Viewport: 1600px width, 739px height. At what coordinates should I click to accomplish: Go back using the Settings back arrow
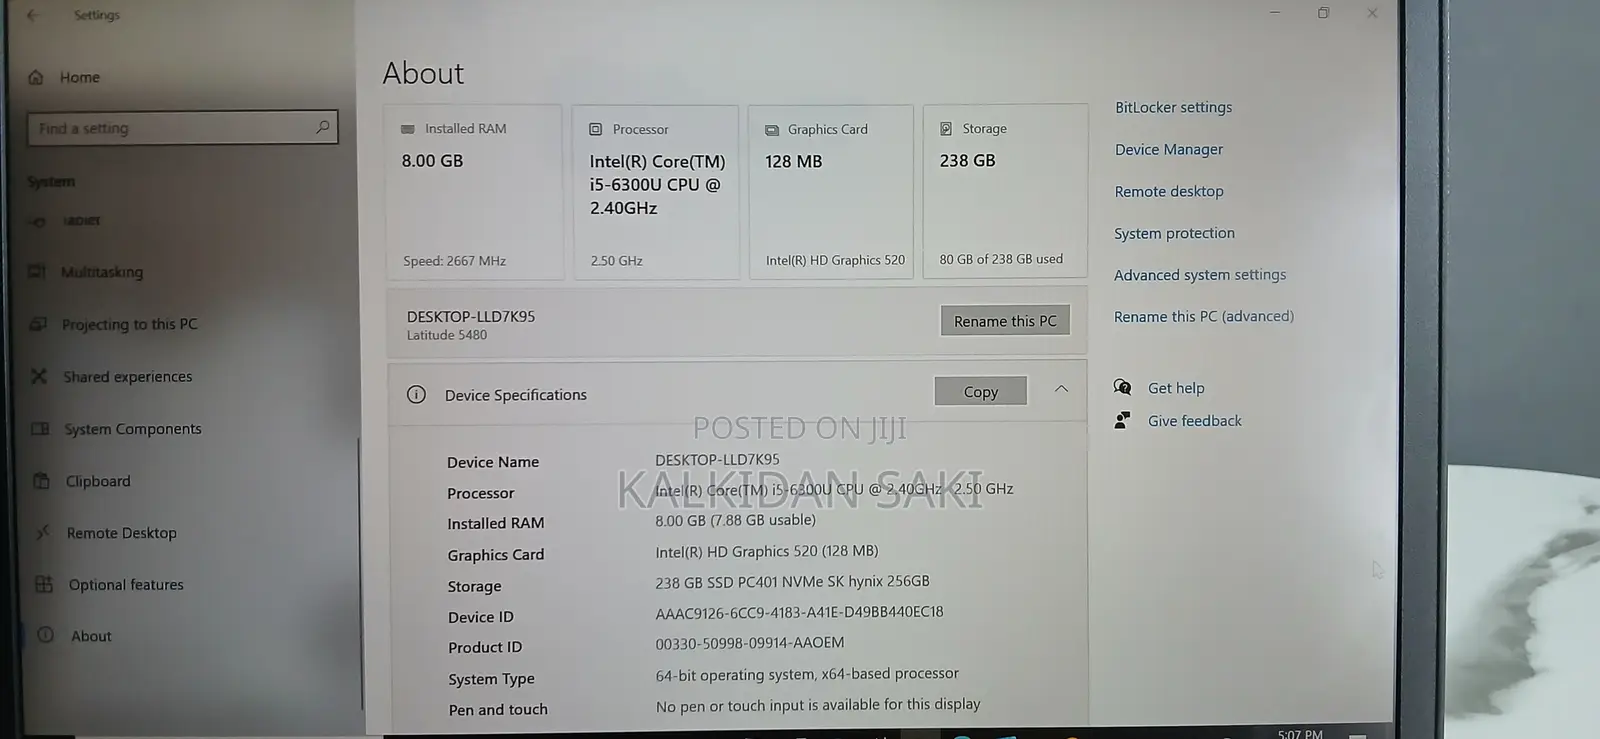[x=32, y=15]
